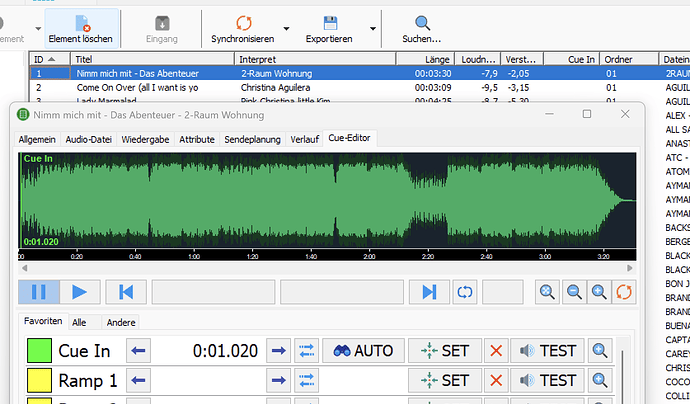Sort by the Interpret column header

point(315,59)
